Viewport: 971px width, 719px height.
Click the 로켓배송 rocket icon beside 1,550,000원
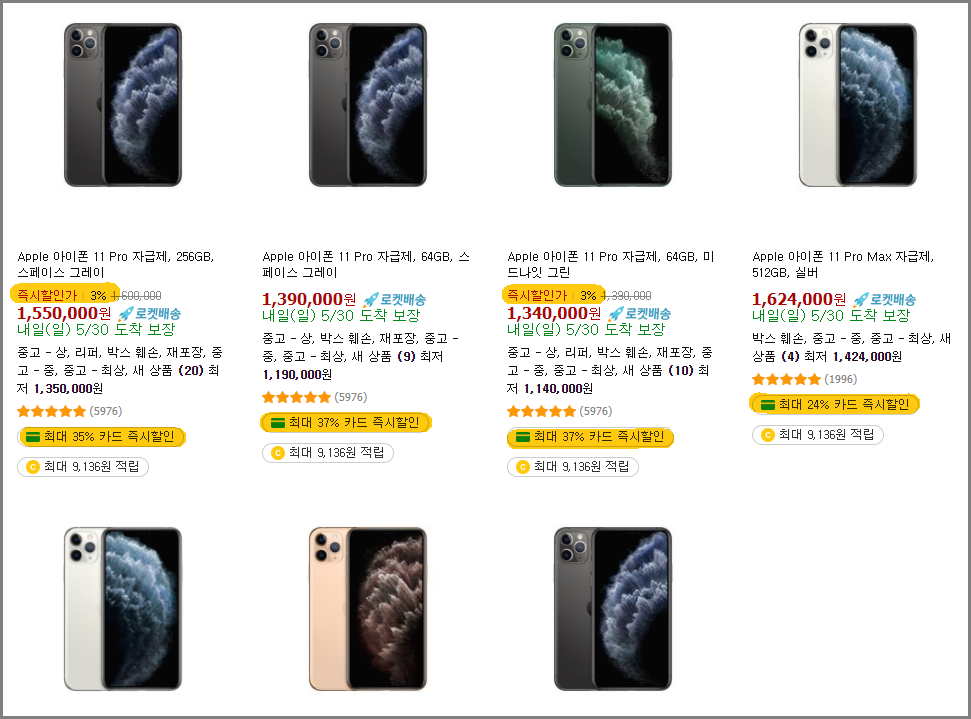(126, 314)
